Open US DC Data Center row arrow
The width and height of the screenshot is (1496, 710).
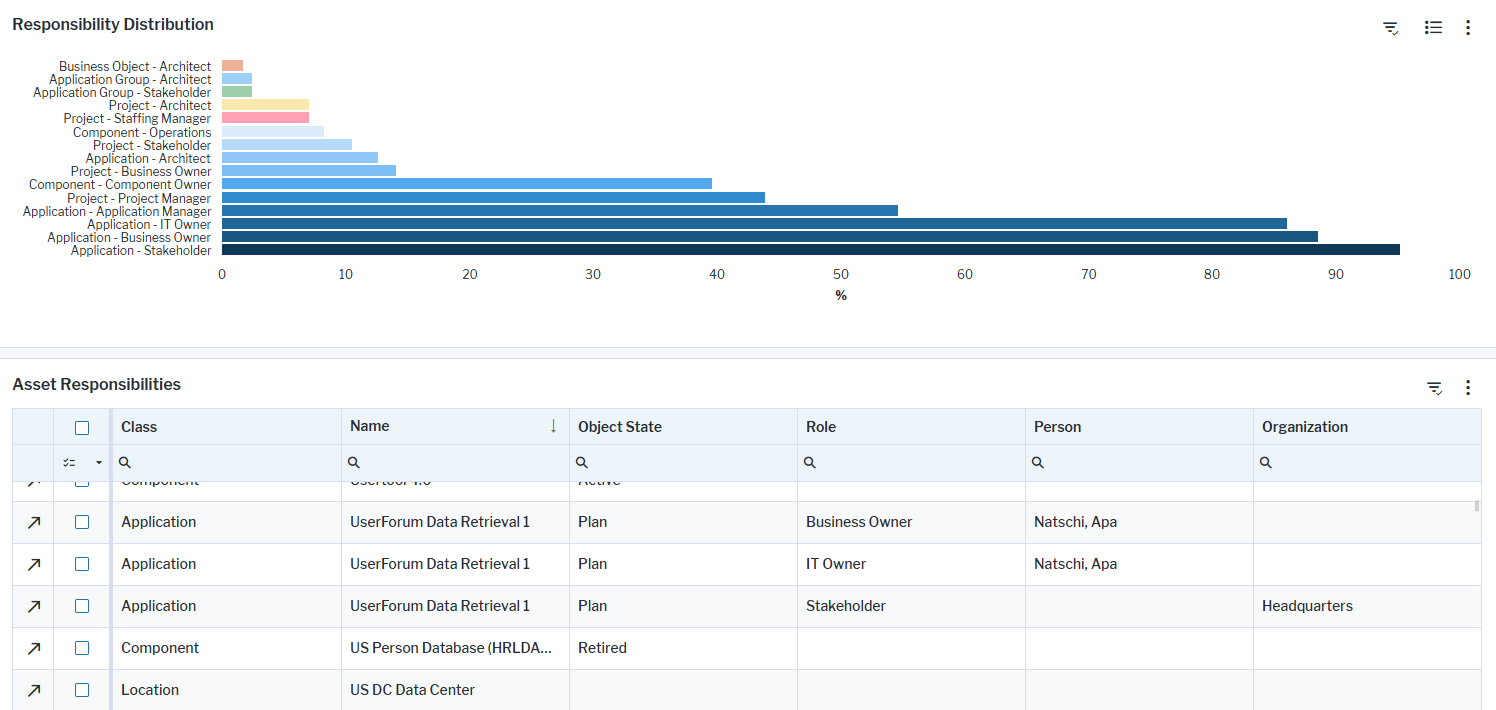(33, 690)
